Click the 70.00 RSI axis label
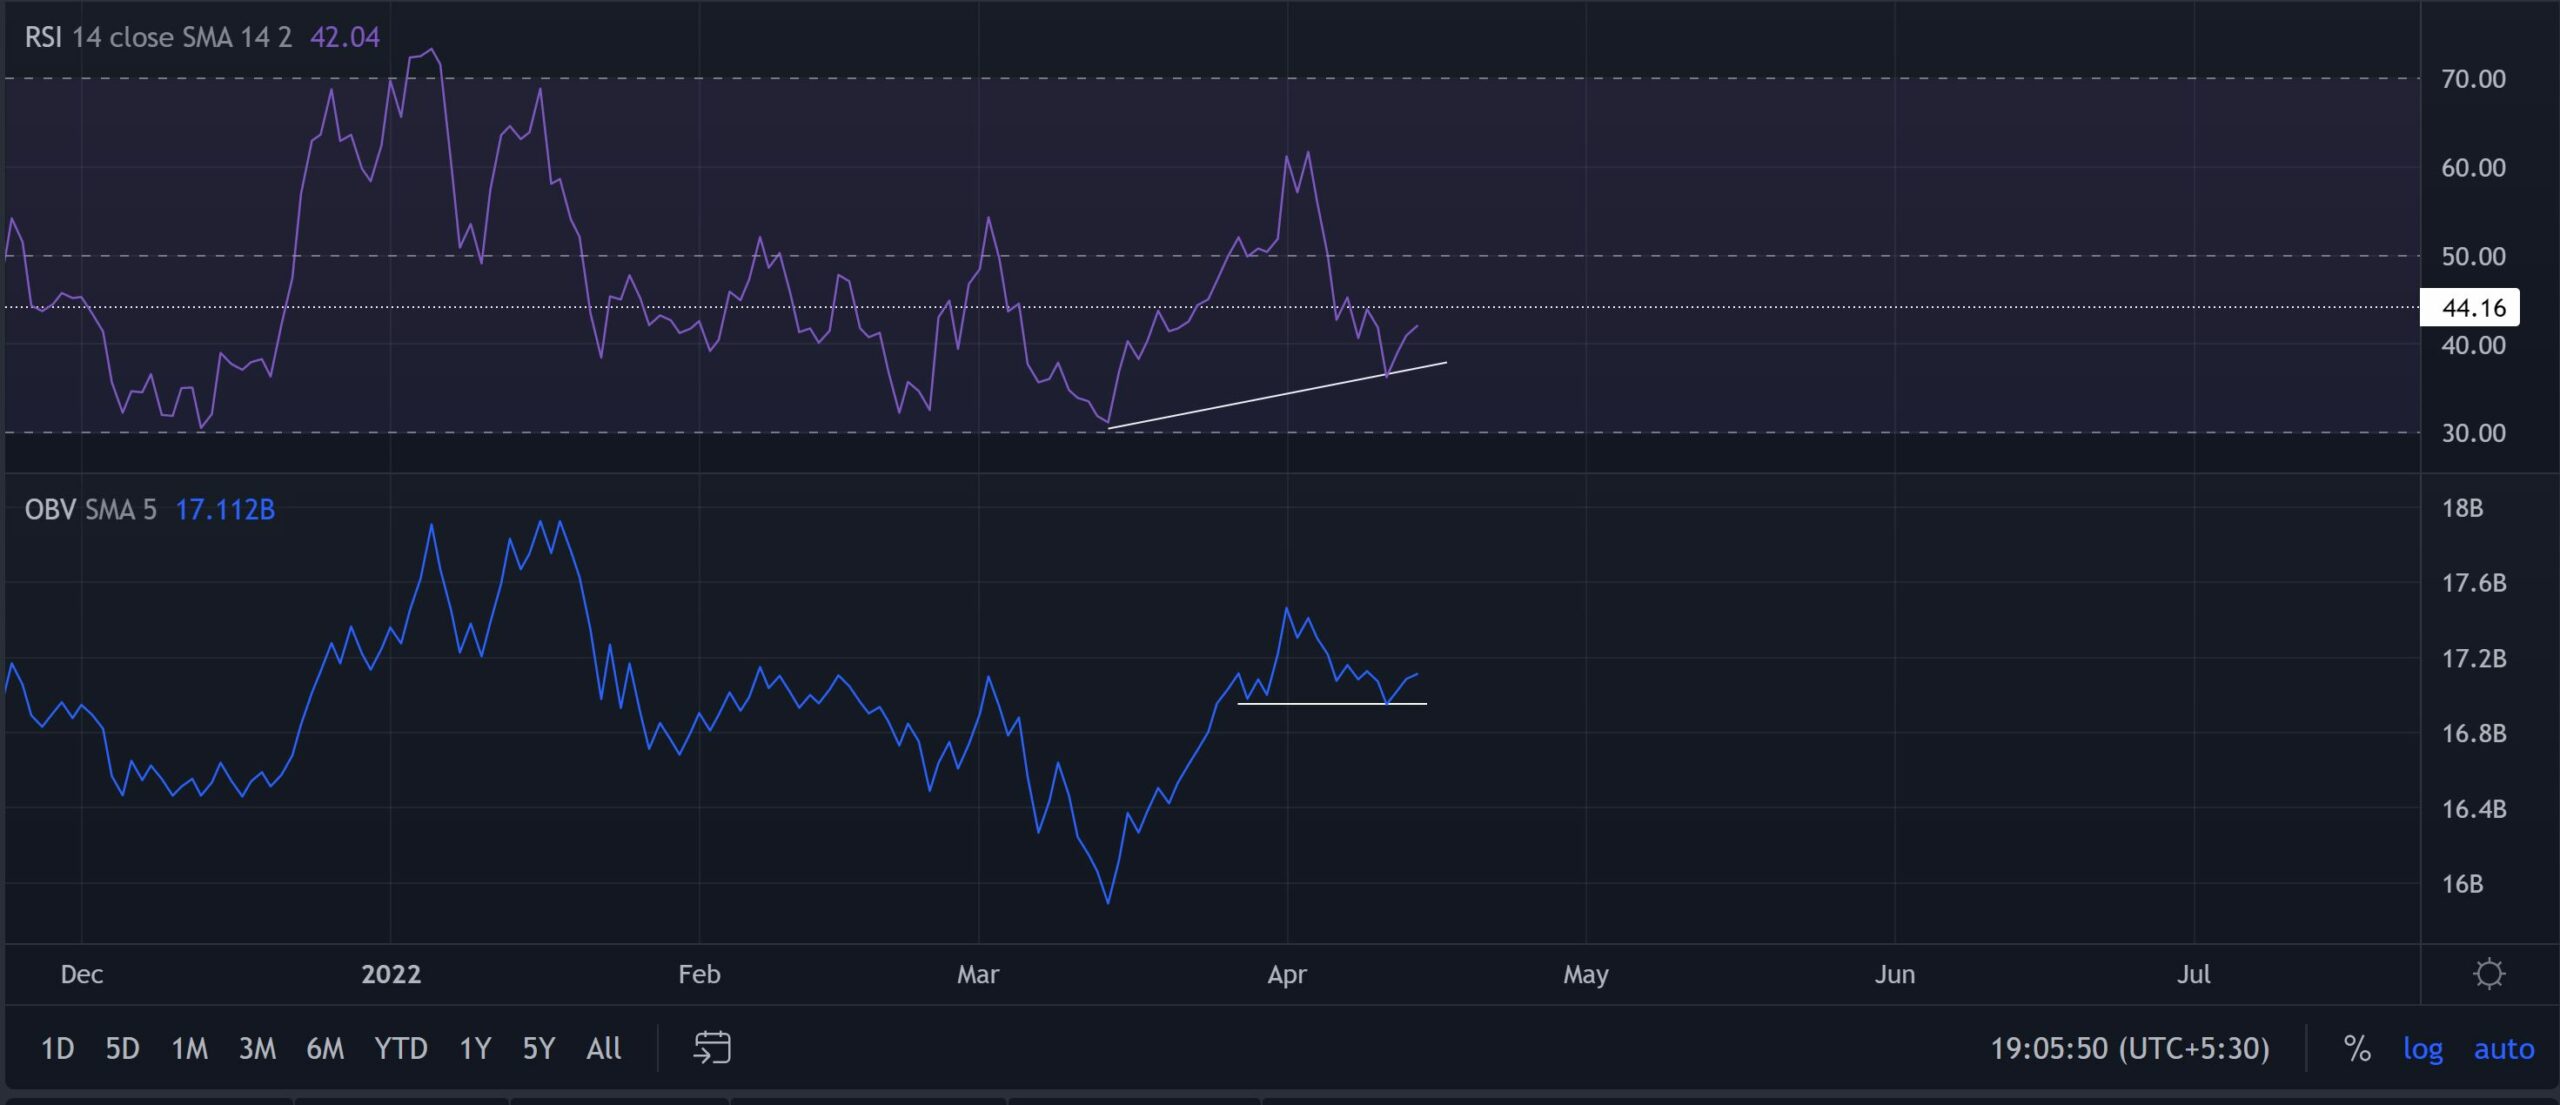 2473,79
